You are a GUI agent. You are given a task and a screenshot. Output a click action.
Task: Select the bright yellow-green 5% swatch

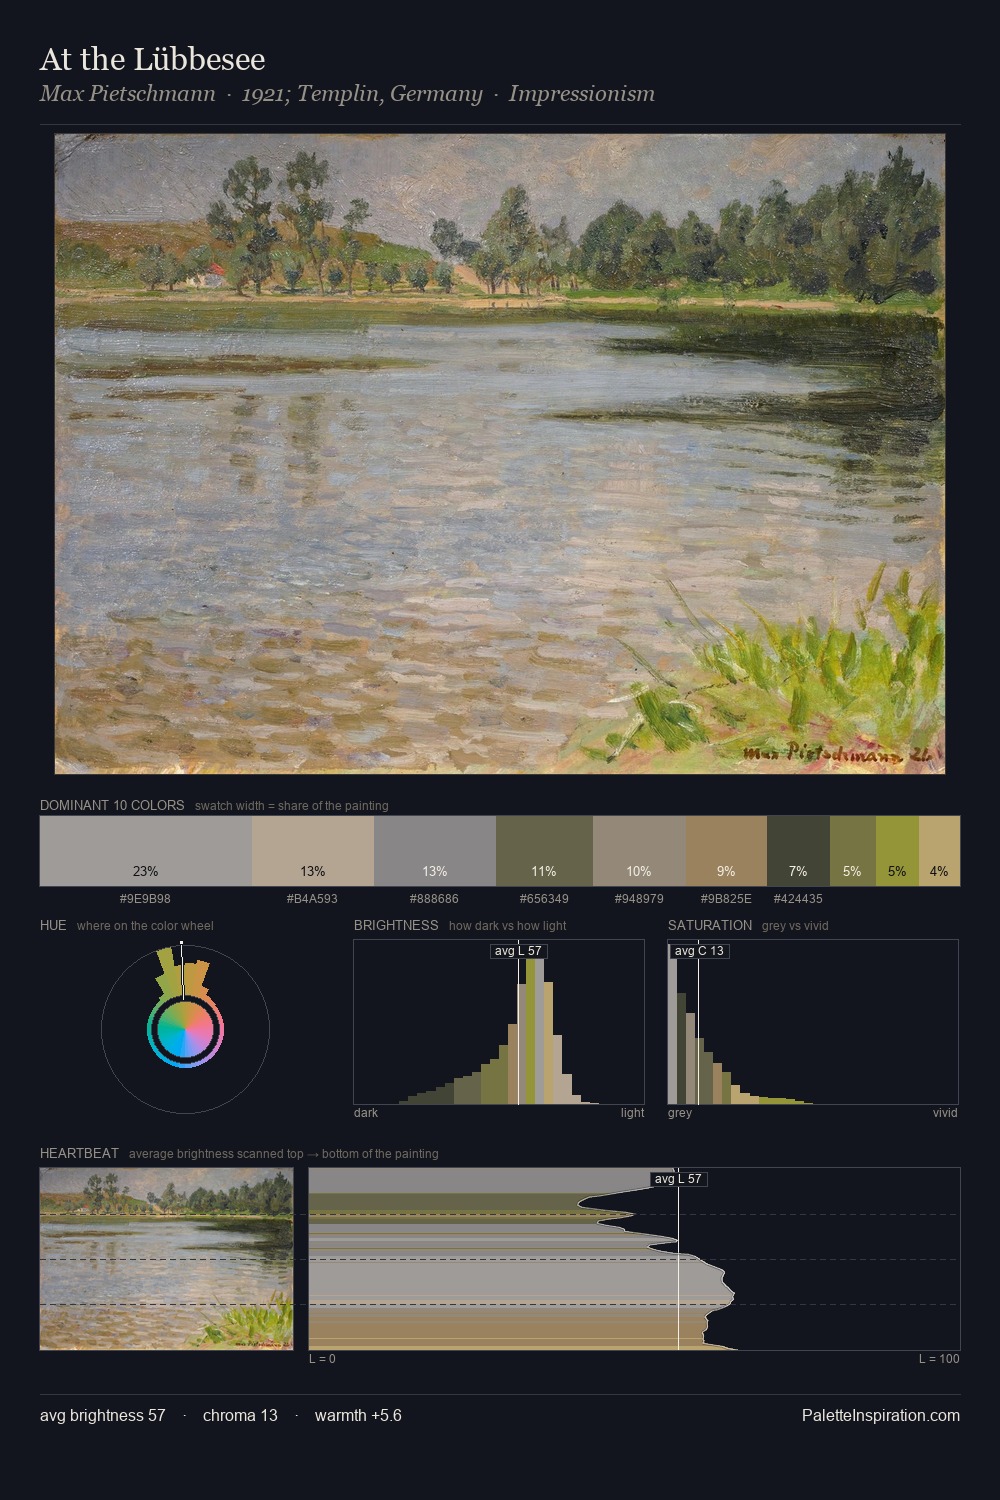[x=898, y=851]
